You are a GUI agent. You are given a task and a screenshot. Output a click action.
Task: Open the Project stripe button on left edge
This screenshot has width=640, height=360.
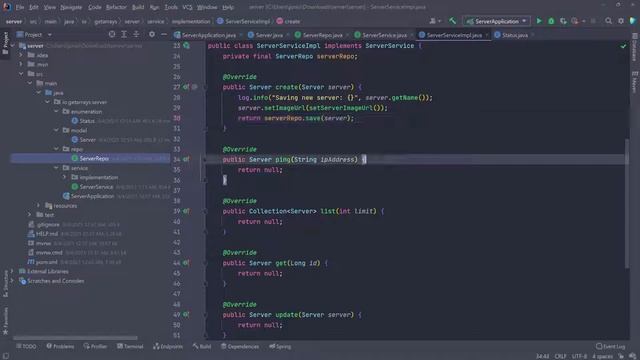[5, 43]
